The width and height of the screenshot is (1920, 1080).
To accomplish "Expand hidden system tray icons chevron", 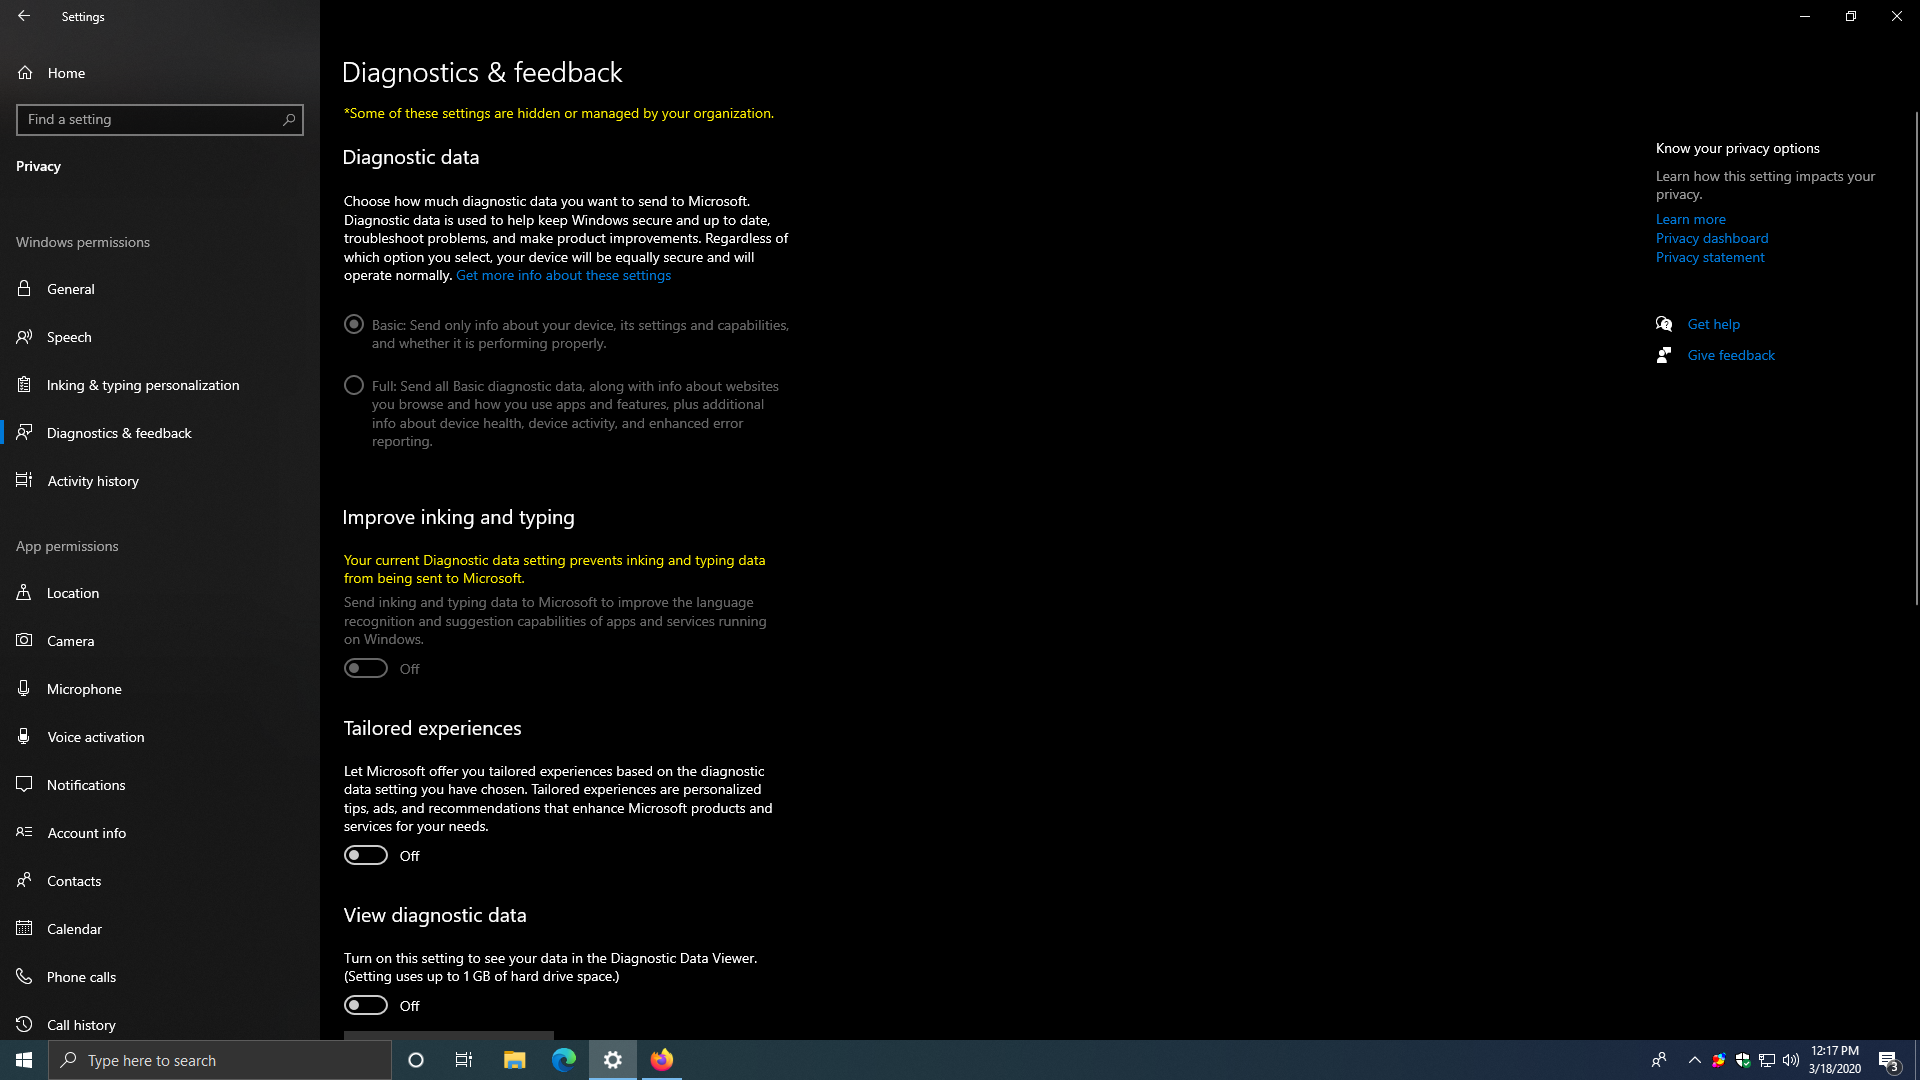I will pyautogui.click(x=1694, y=1060).
